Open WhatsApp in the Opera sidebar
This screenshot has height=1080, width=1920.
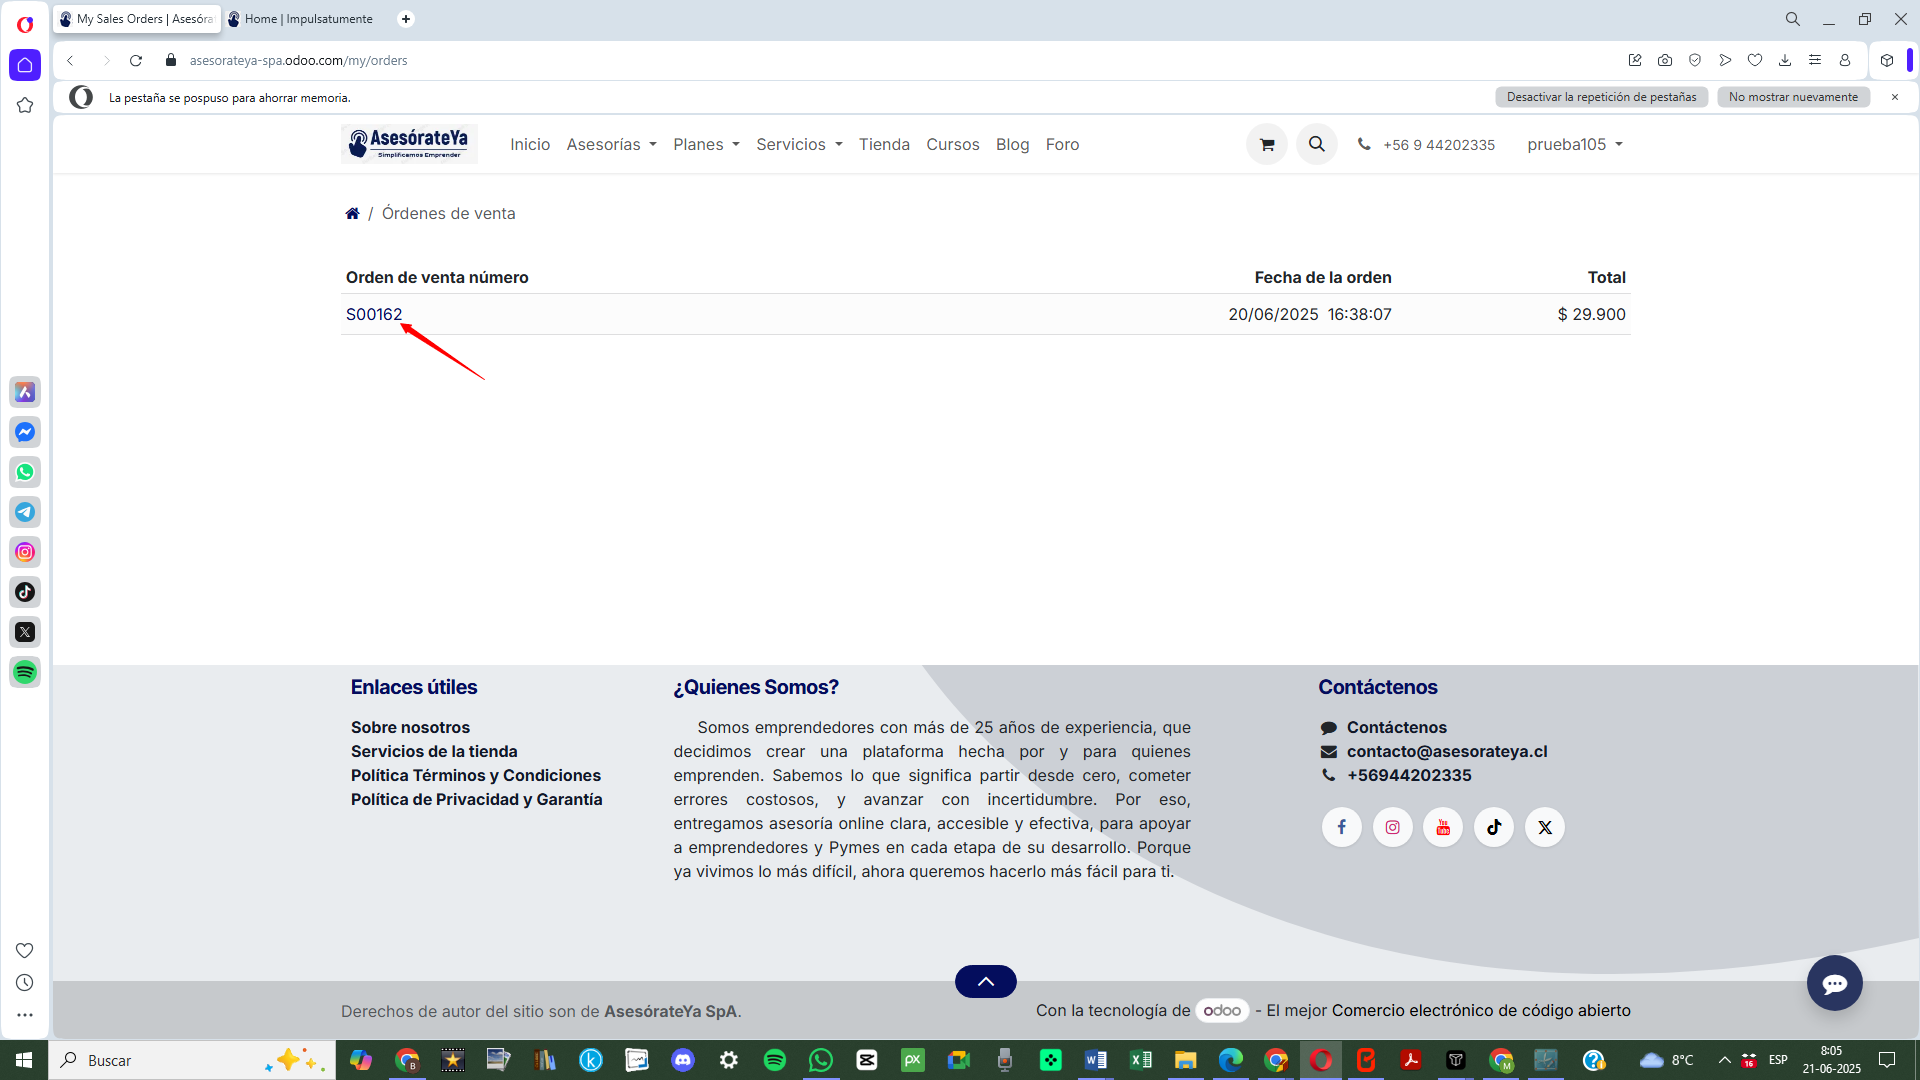25,472
